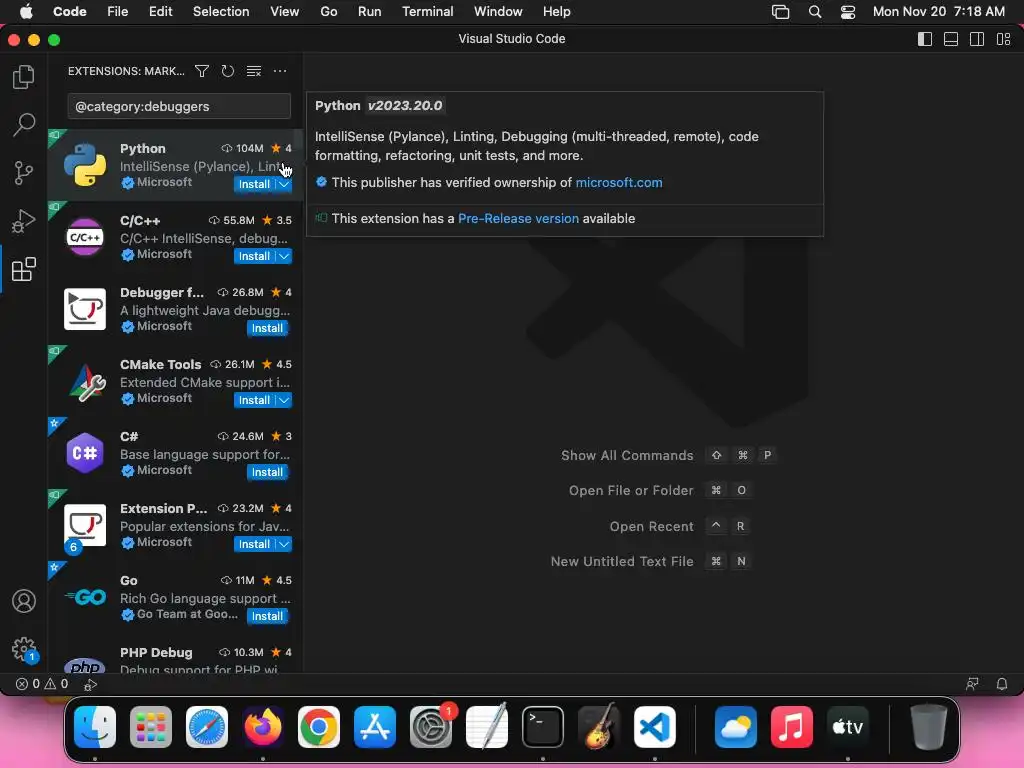Install the Python extension
Image resolution: width=1024 pixels, height=768 pixels.
click(254, 184)
